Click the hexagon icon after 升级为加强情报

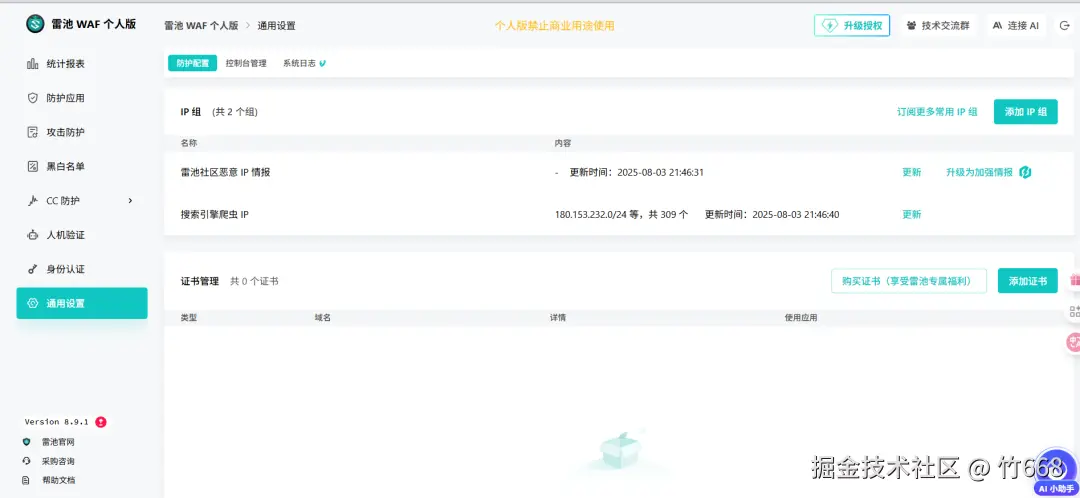point(1025,172)
